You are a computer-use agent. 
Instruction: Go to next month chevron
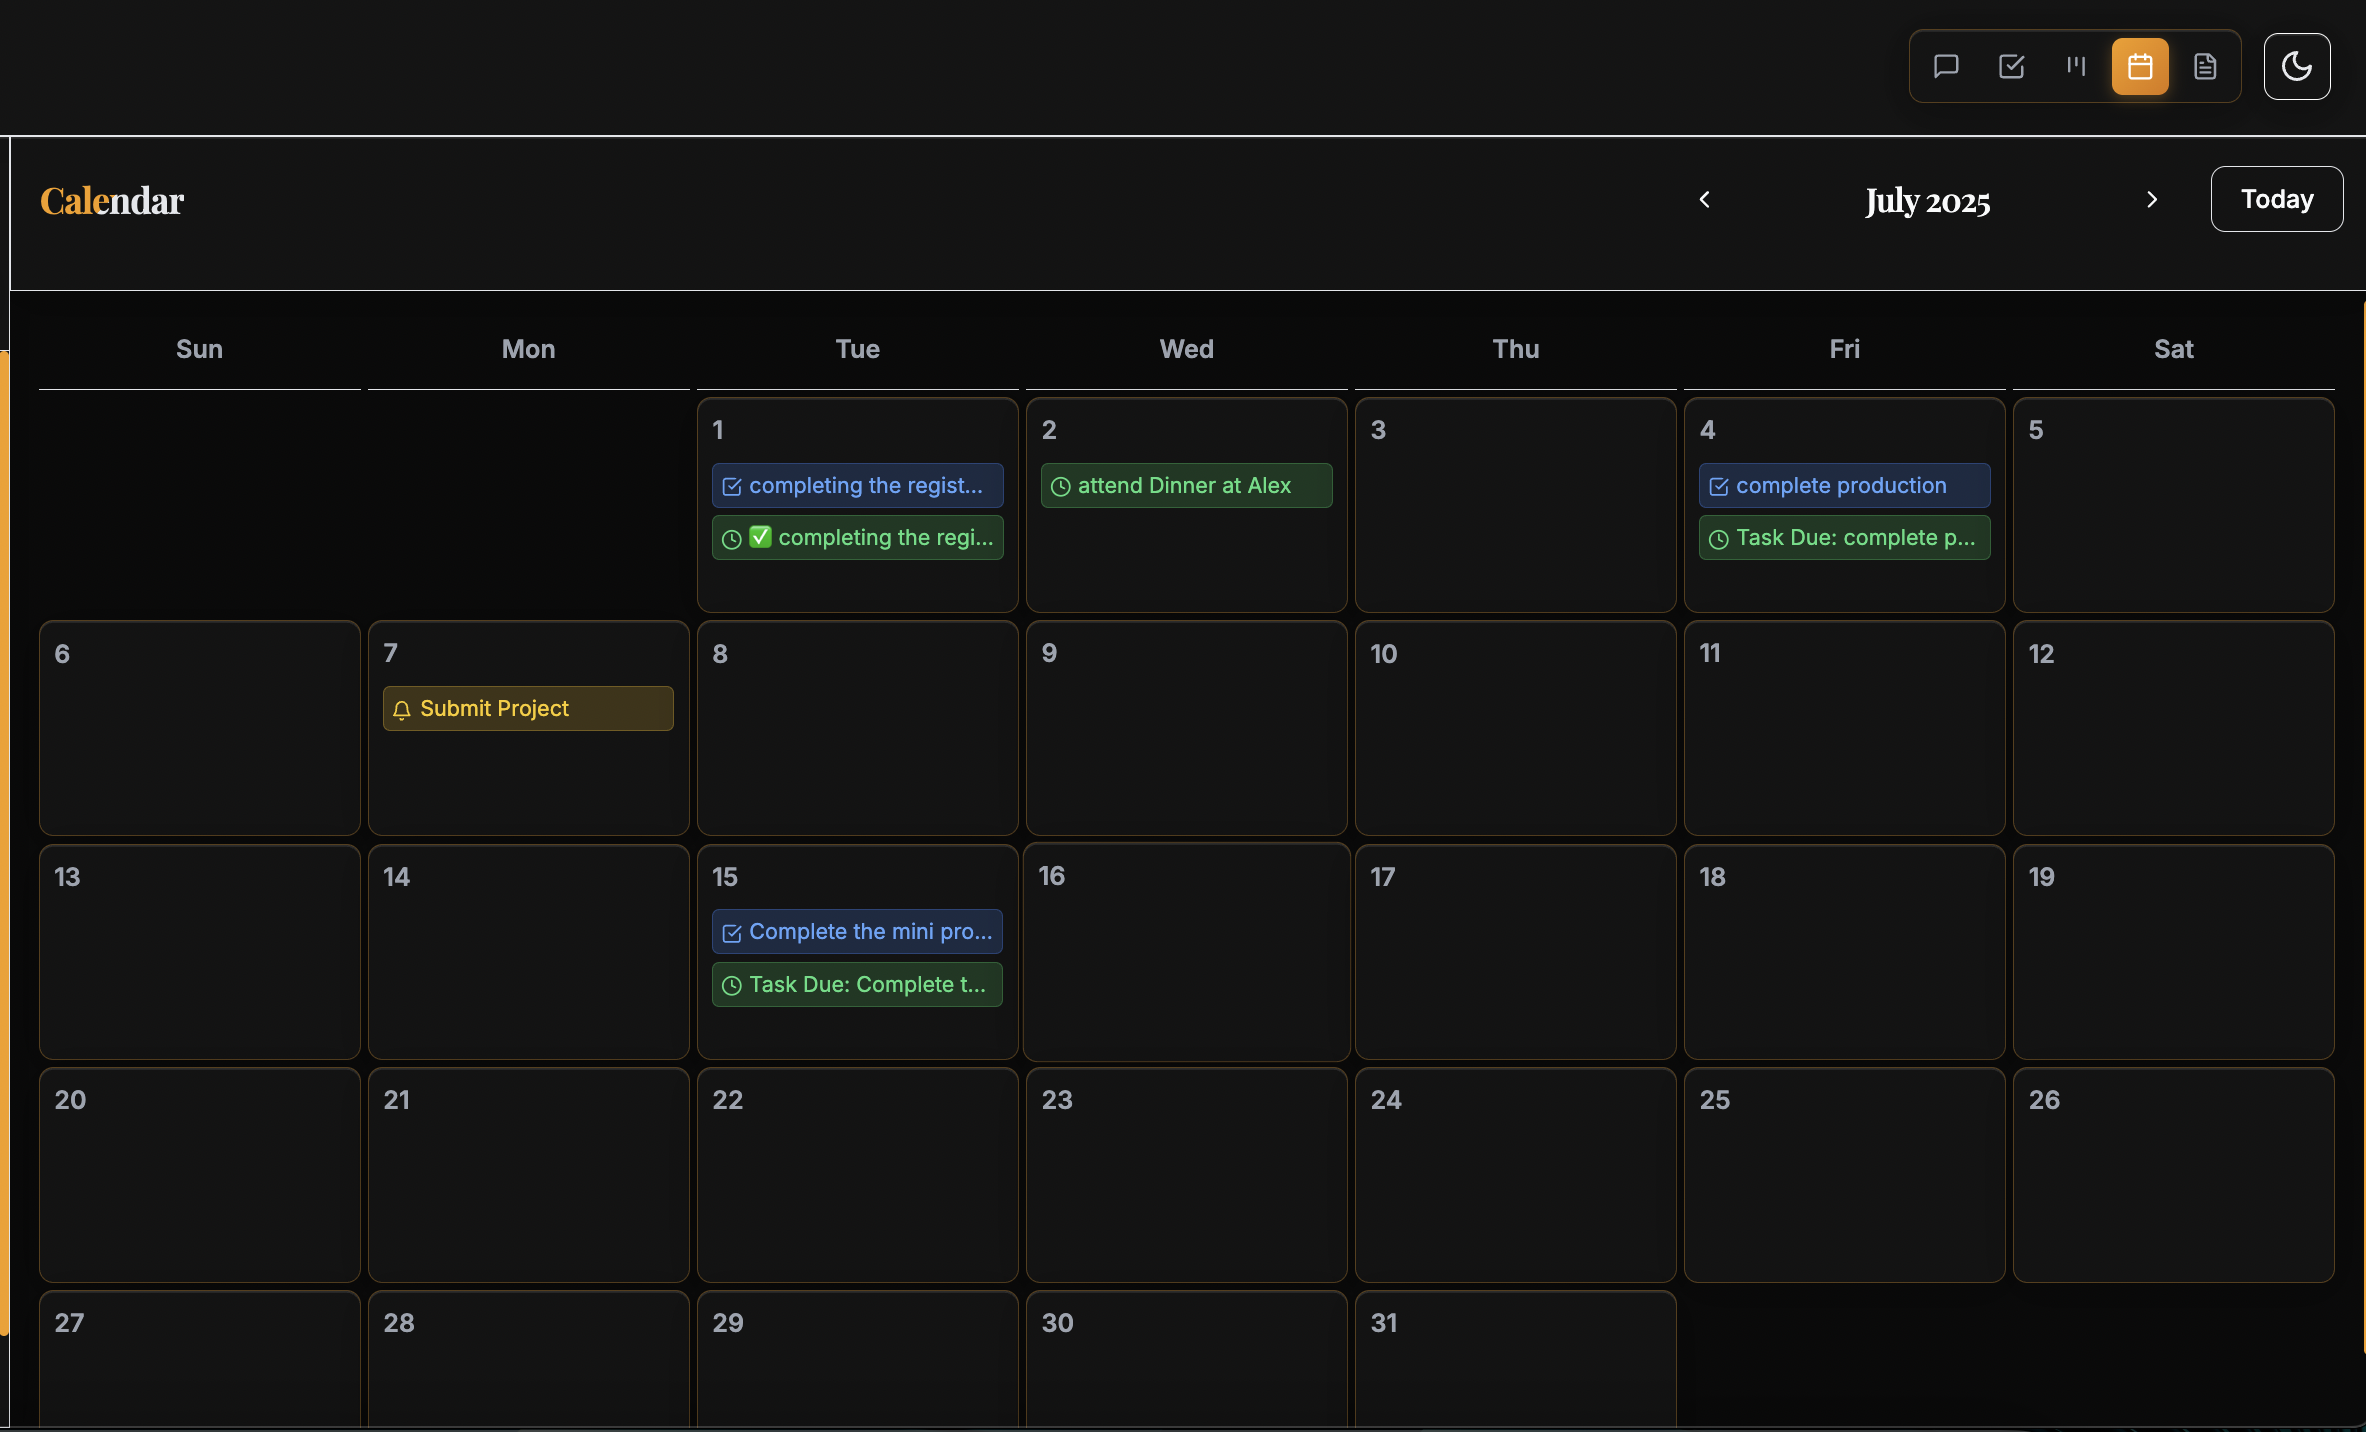(x=2152, y=199)
